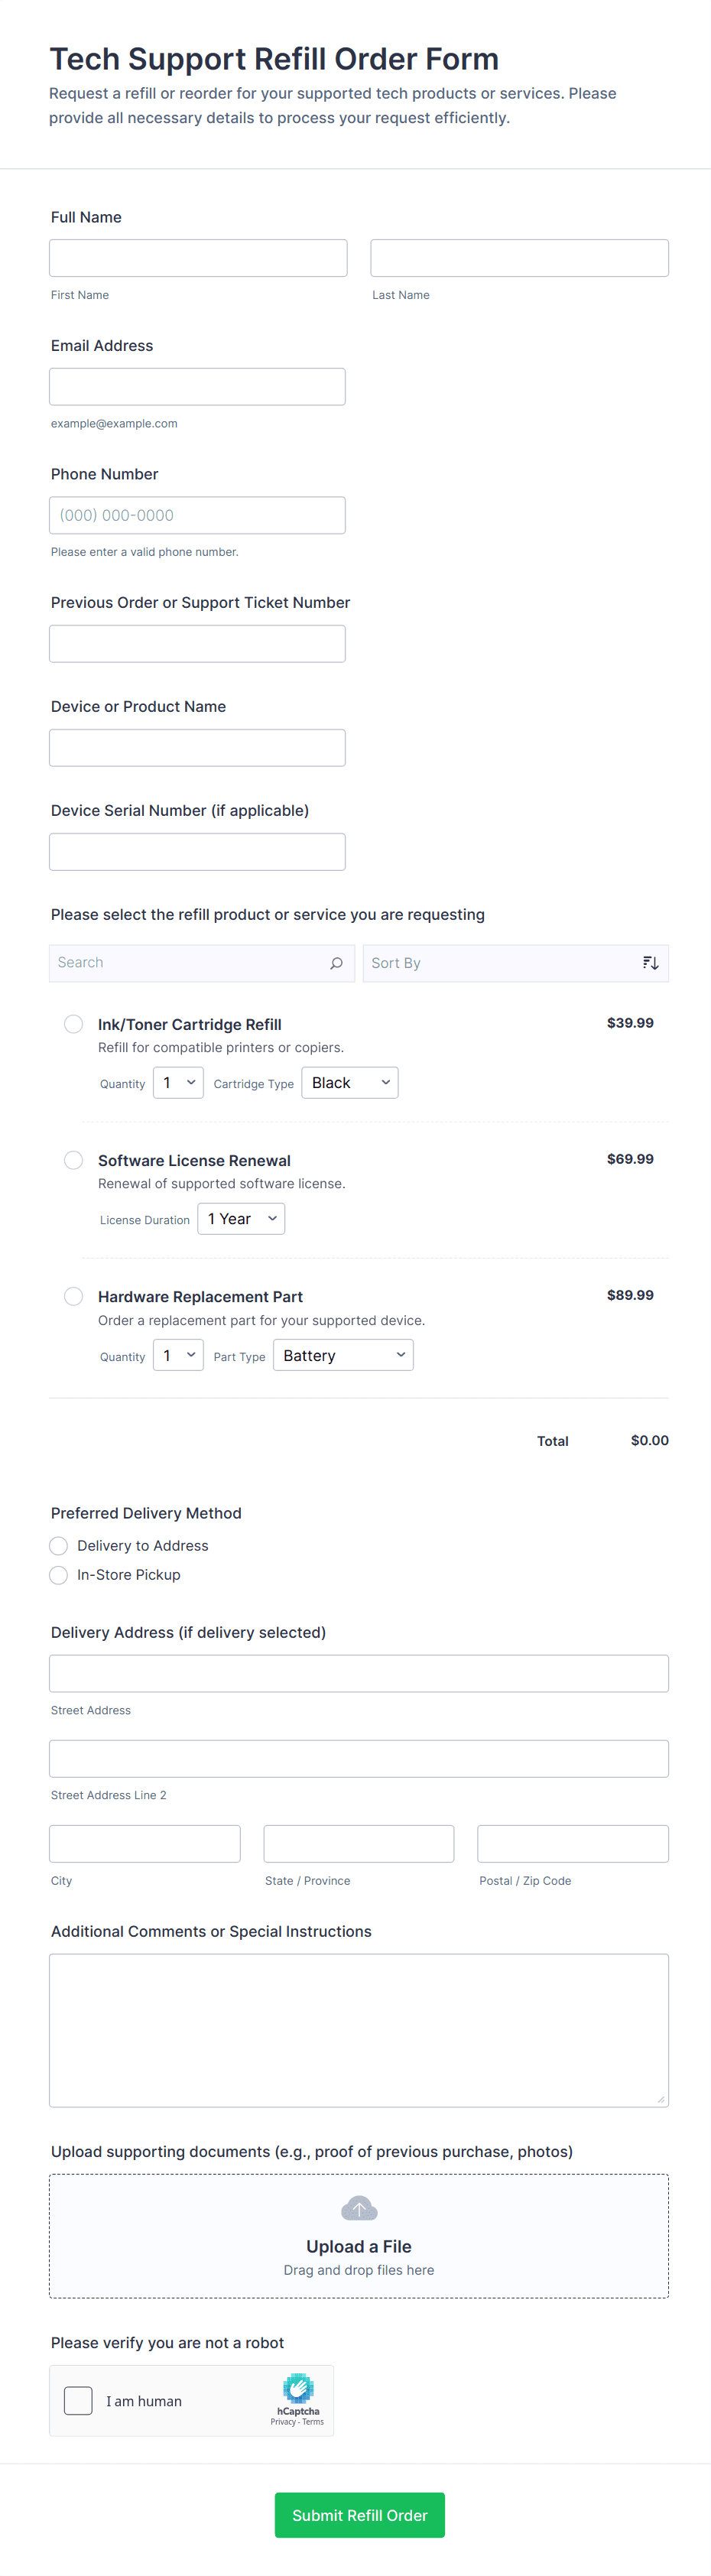Click the search magnifier icon
Image resolution: width=711 pixels, height=2576 pixels.
click(336, 963)
